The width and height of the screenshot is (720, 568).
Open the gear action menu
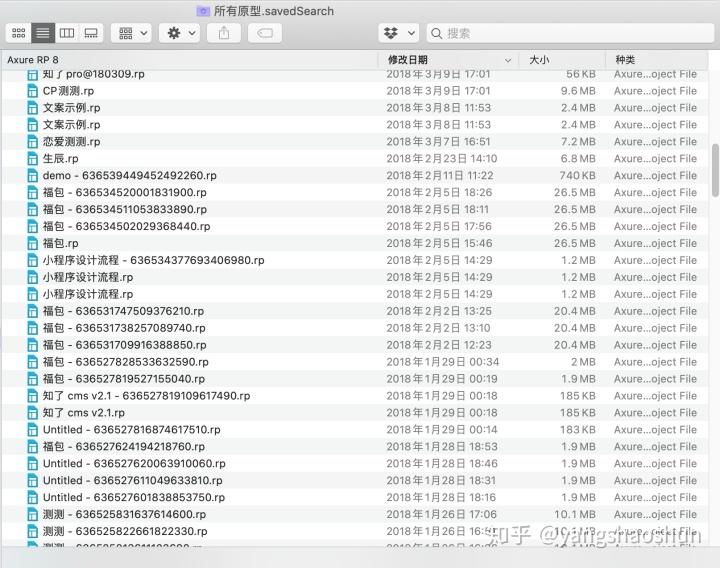pyautogui.click(x=180, y=33)
